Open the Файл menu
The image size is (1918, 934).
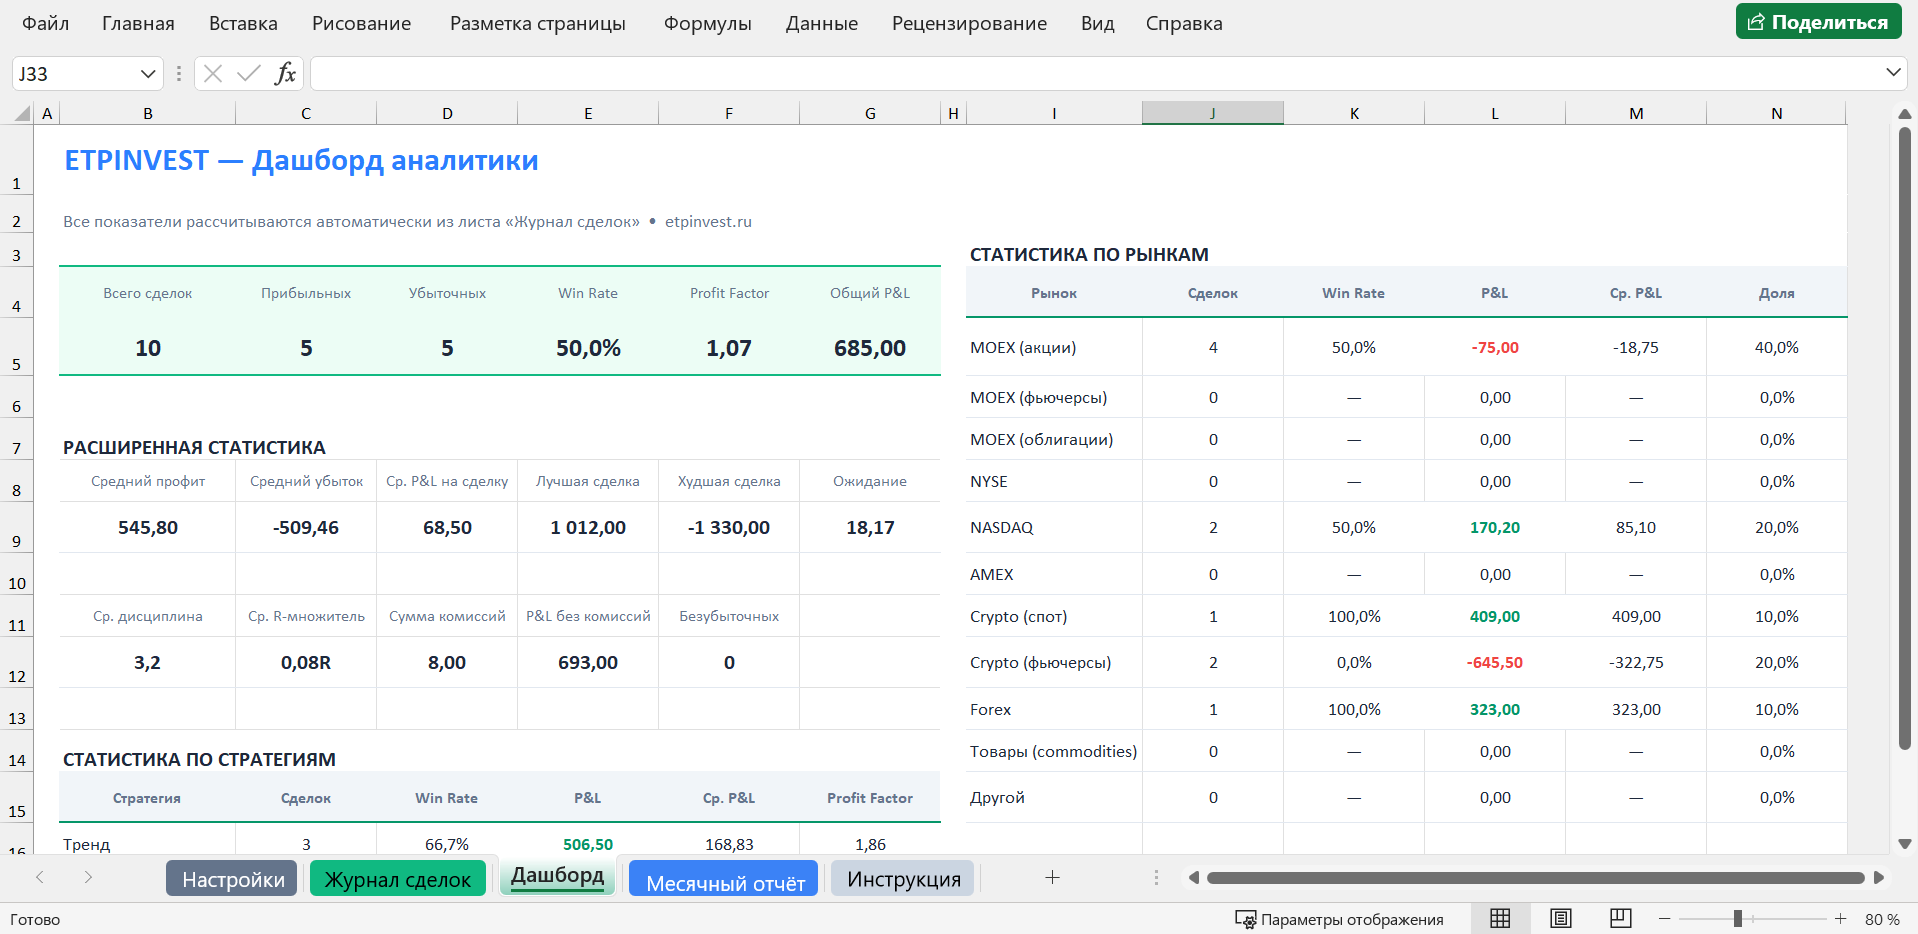pyautogui.click(x=46, y=23)
